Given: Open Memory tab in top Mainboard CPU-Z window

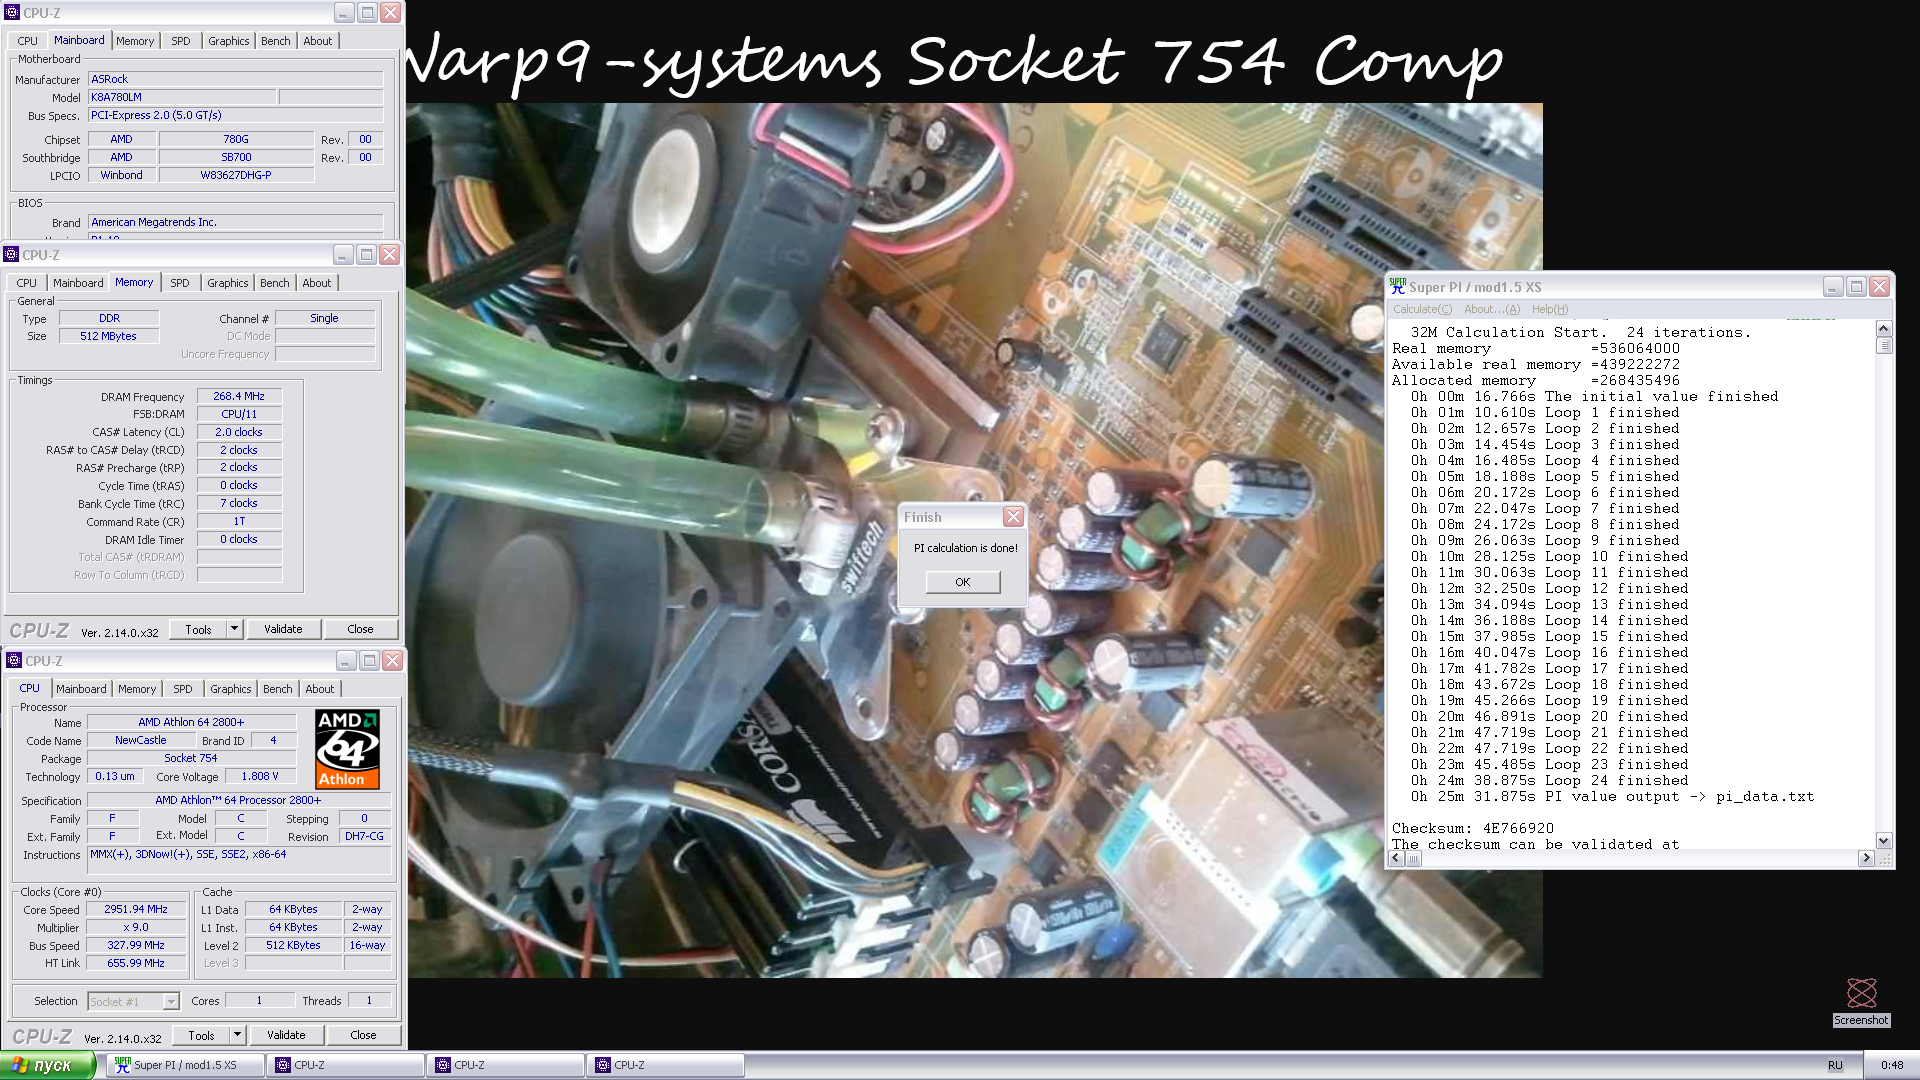Looking at the screenshot, I should [x=135, y=41].
